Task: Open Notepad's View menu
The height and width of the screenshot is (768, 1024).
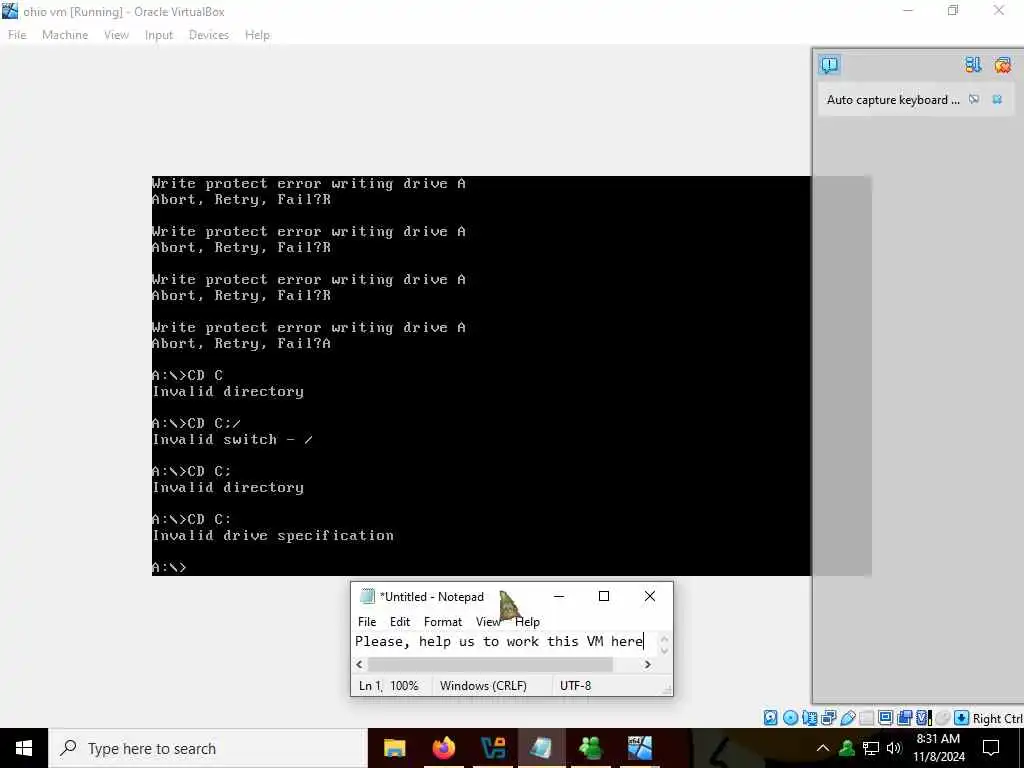Action: tap(487, 622)
